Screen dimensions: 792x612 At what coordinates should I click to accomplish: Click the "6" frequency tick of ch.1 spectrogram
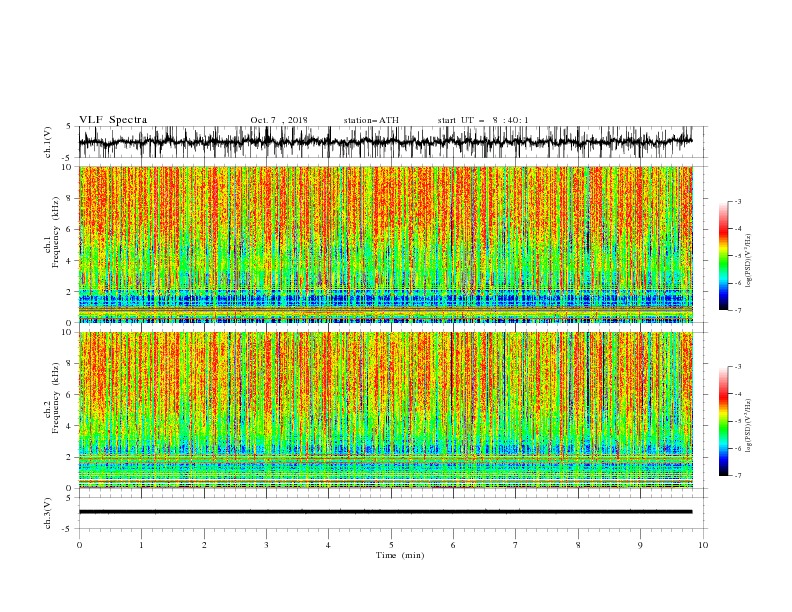70,230
